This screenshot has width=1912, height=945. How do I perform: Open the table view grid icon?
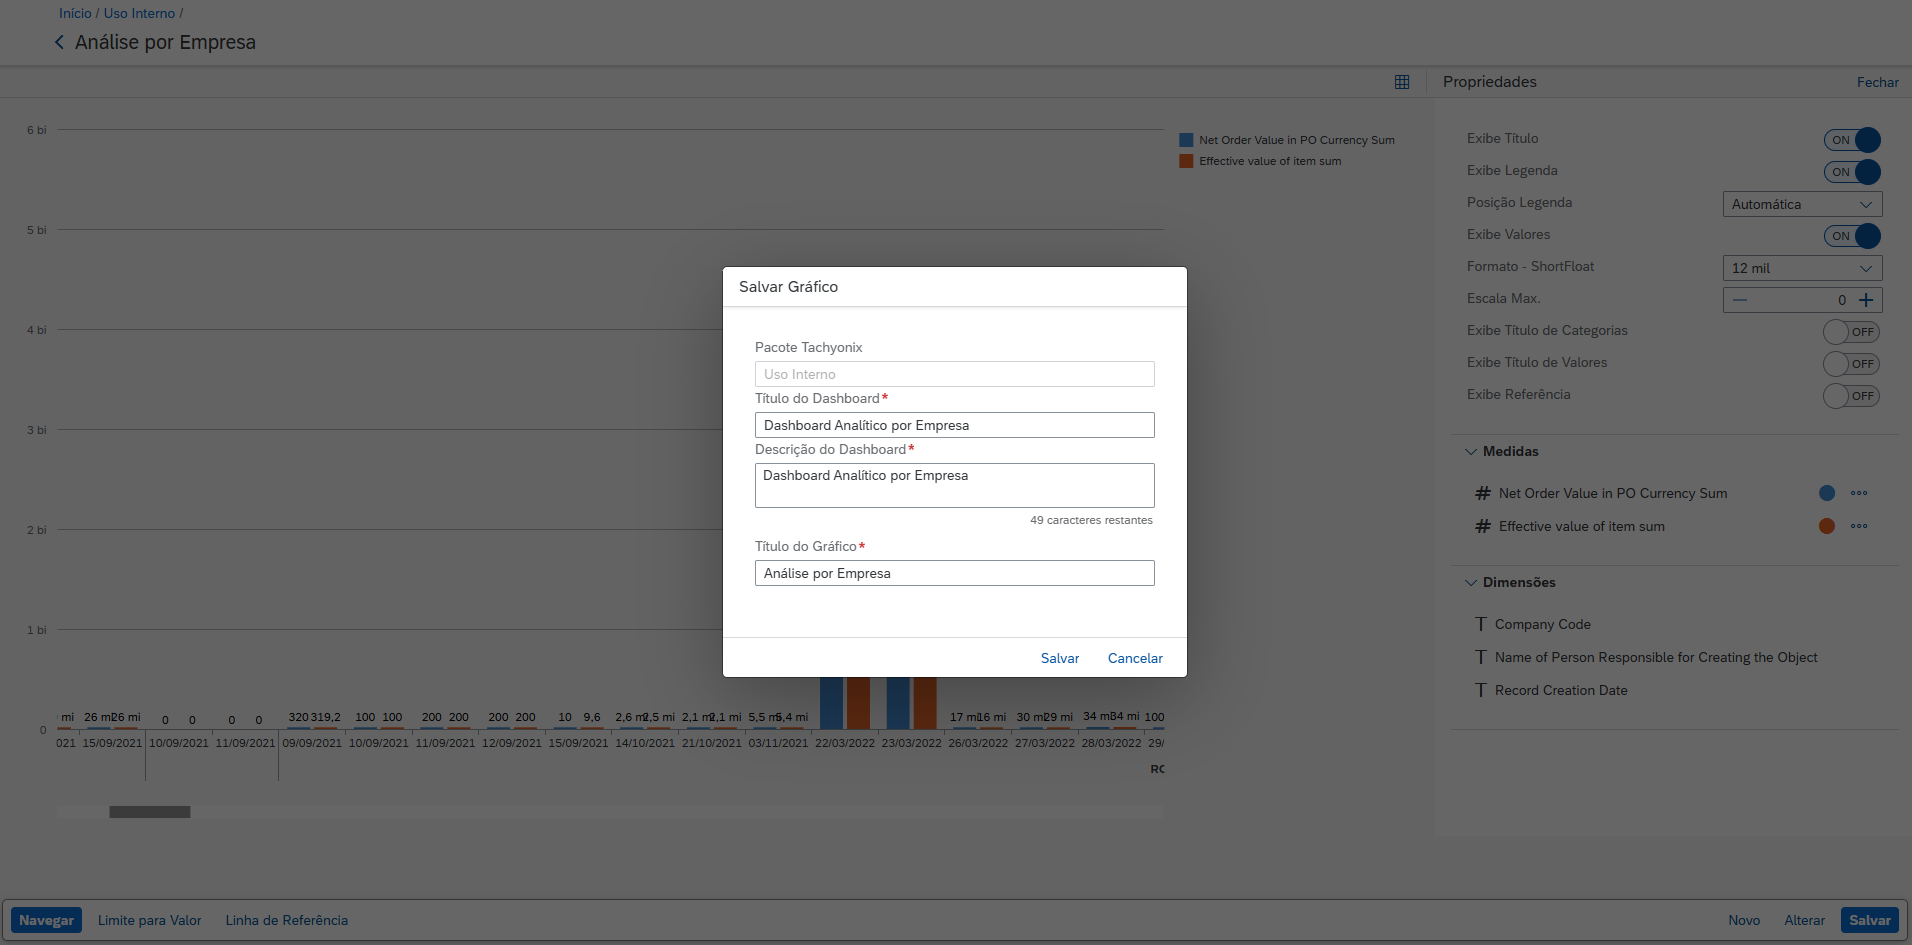[x=1401, y=82]
